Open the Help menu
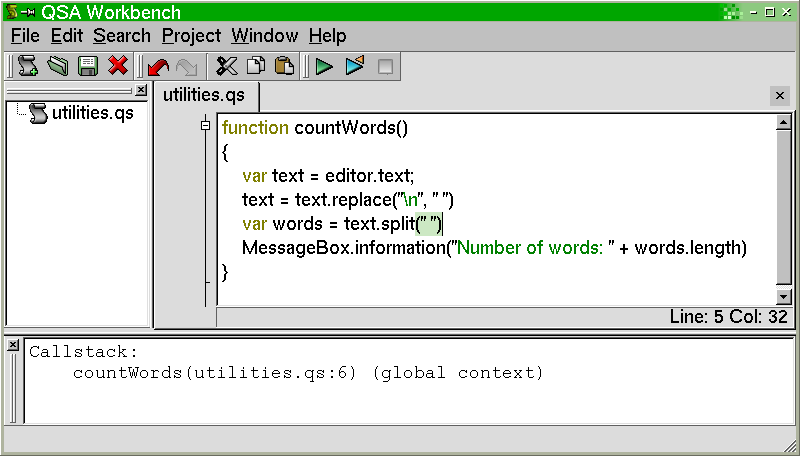Screen dimensions: 800x456 coord(328,36)
